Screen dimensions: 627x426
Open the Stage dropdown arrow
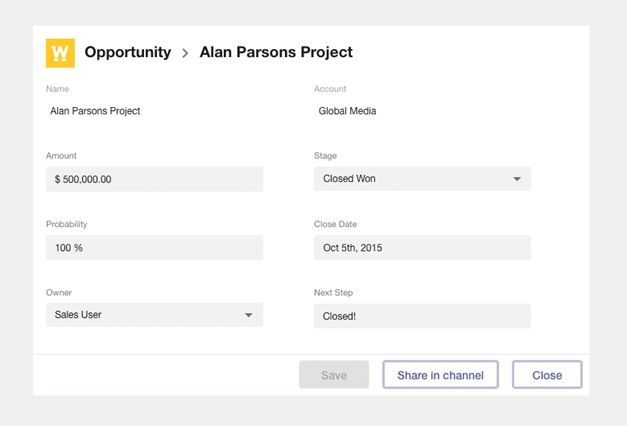pyautogui.click(x=517, y=179)
